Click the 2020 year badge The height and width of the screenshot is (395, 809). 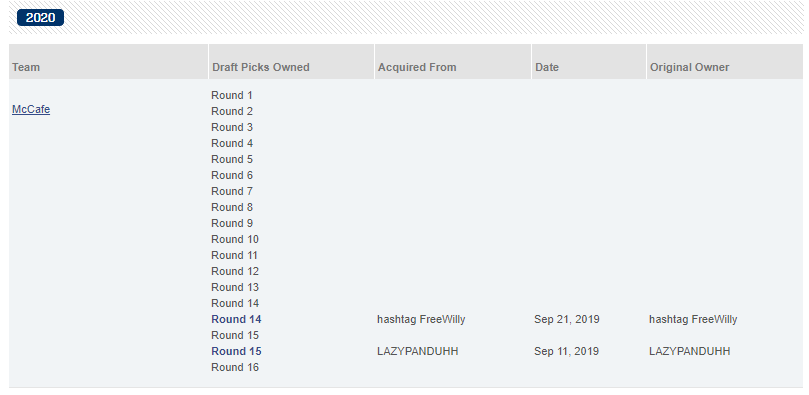(x=40, y=18)
